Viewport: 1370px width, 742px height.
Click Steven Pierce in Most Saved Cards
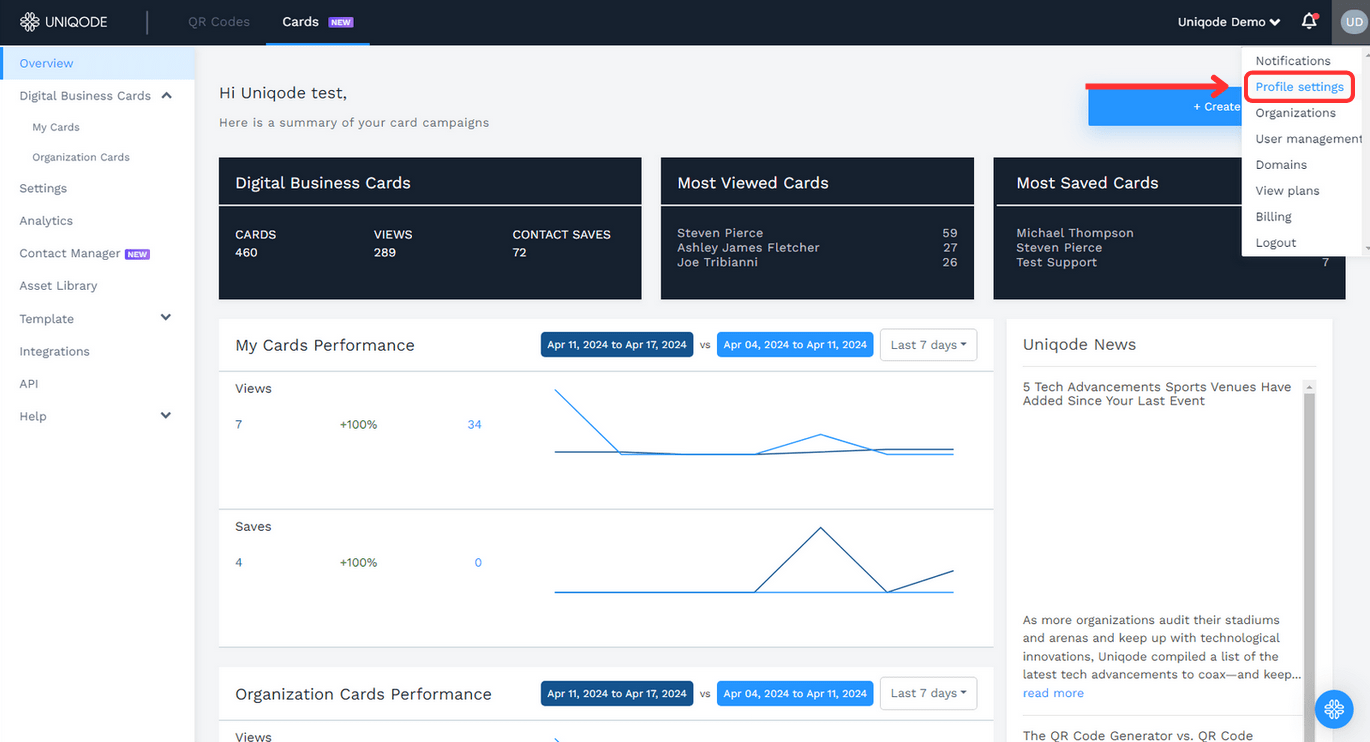[x=1059, y=248]
